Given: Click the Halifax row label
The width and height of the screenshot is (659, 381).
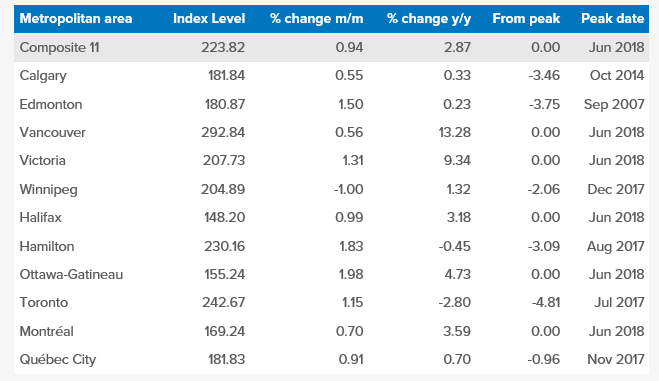Looking at the screenshot, I should tap(40, 218).
